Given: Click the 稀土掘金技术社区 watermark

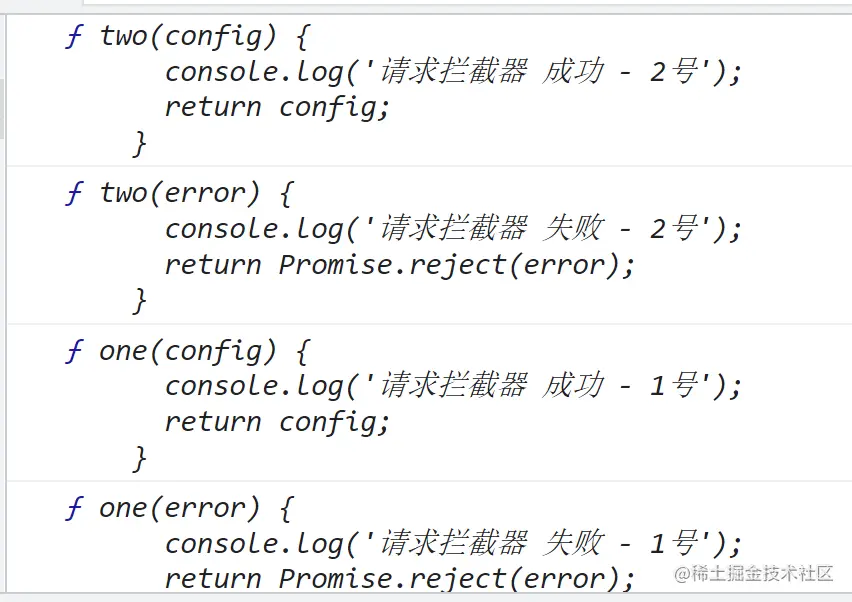Looking at the screenshot, I should (x=754, y=574).
